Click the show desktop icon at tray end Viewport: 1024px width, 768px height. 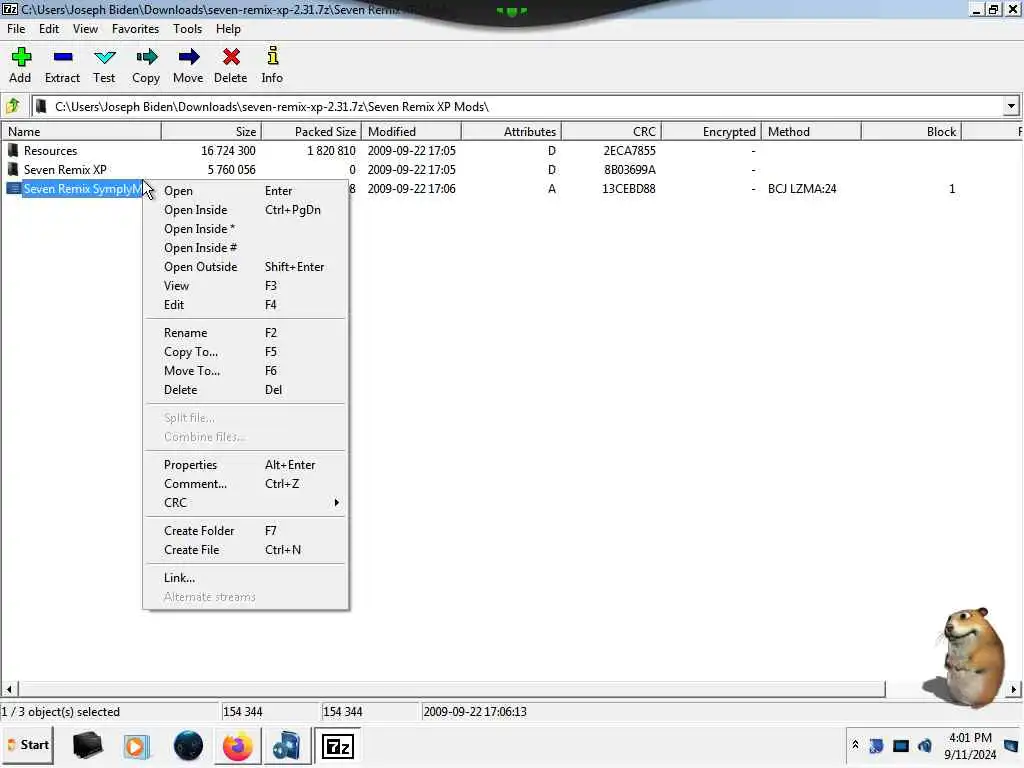tap(1011, 745)
